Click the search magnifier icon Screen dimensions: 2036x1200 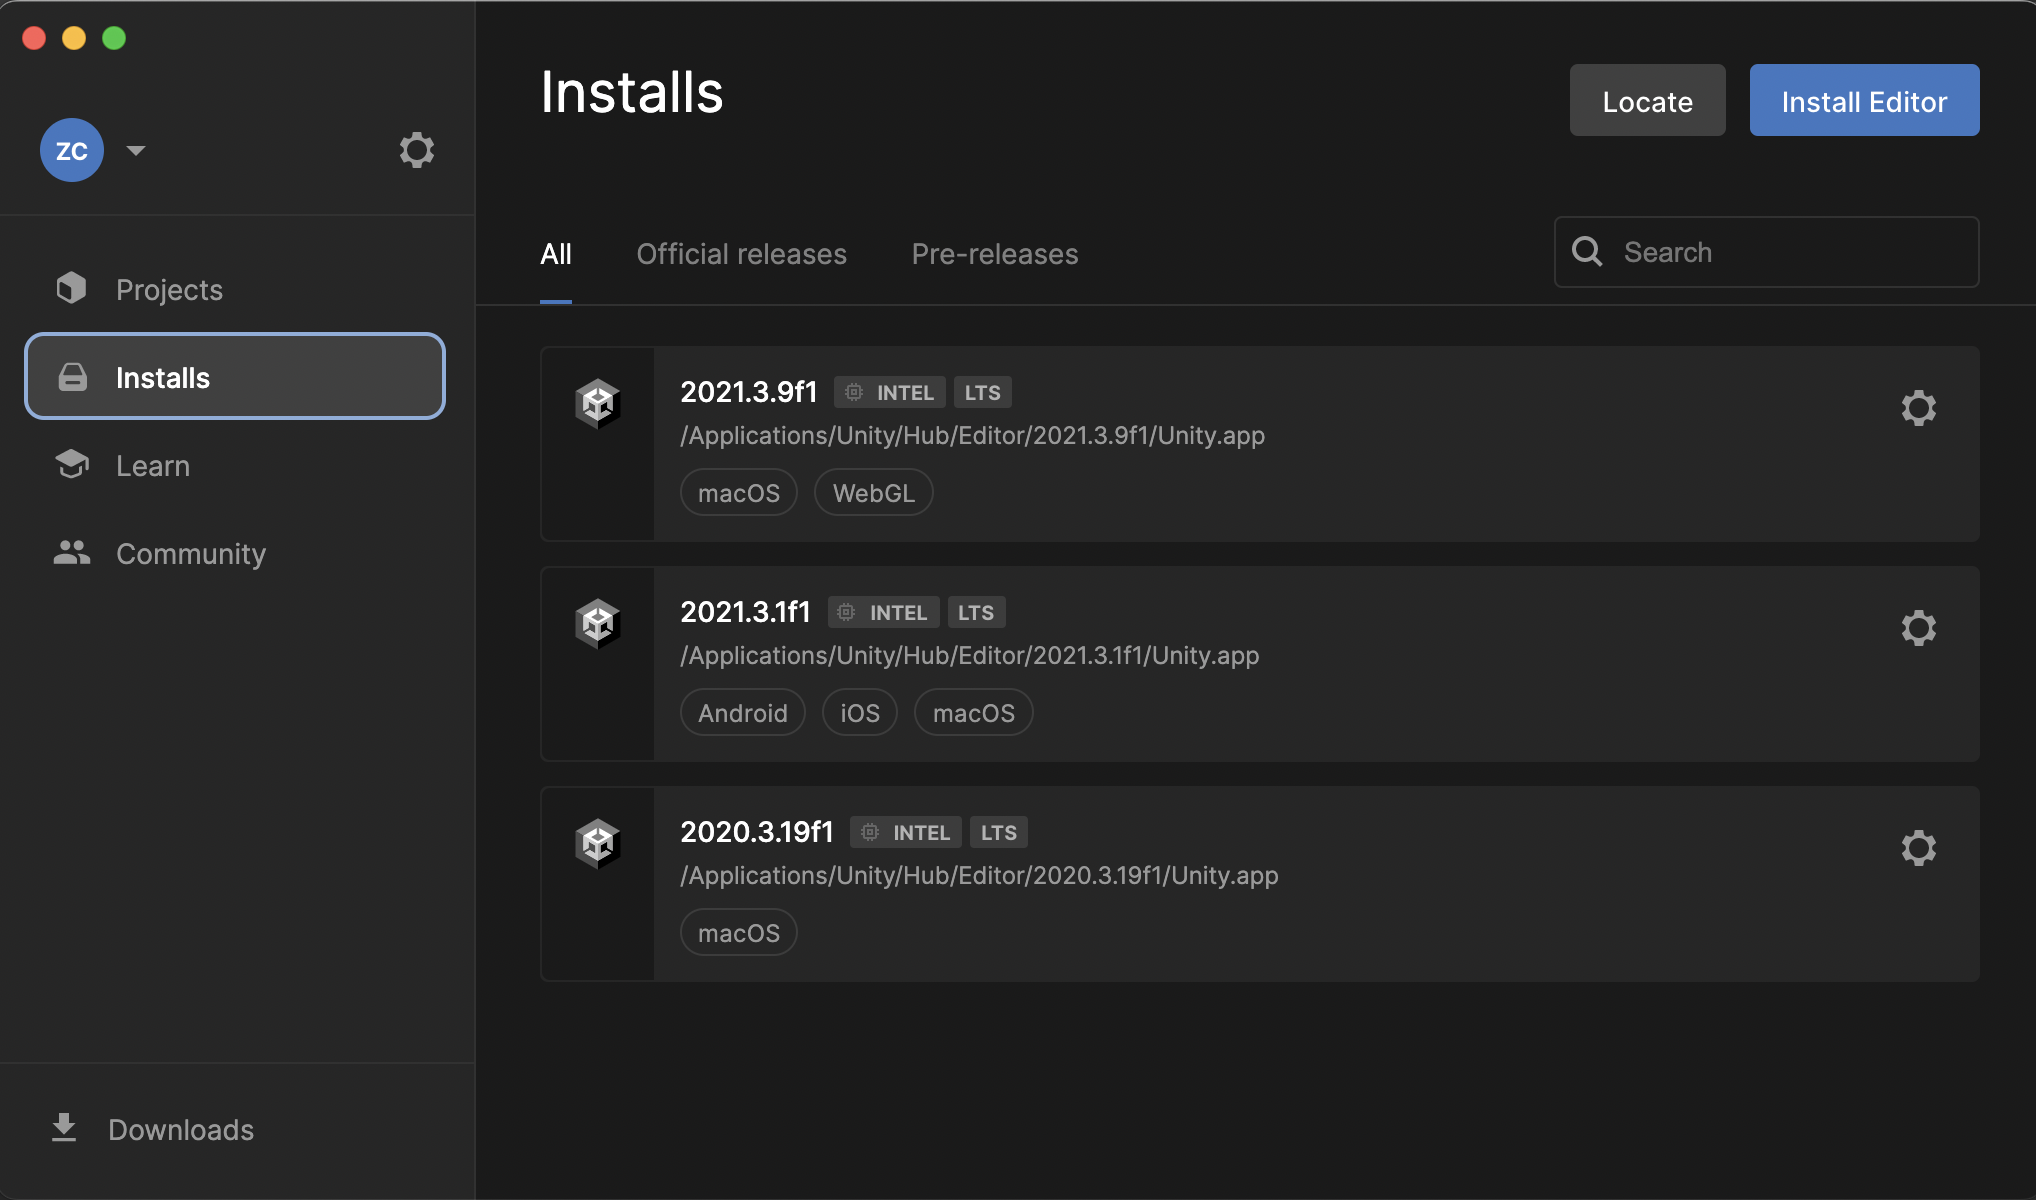[1587, 252]
